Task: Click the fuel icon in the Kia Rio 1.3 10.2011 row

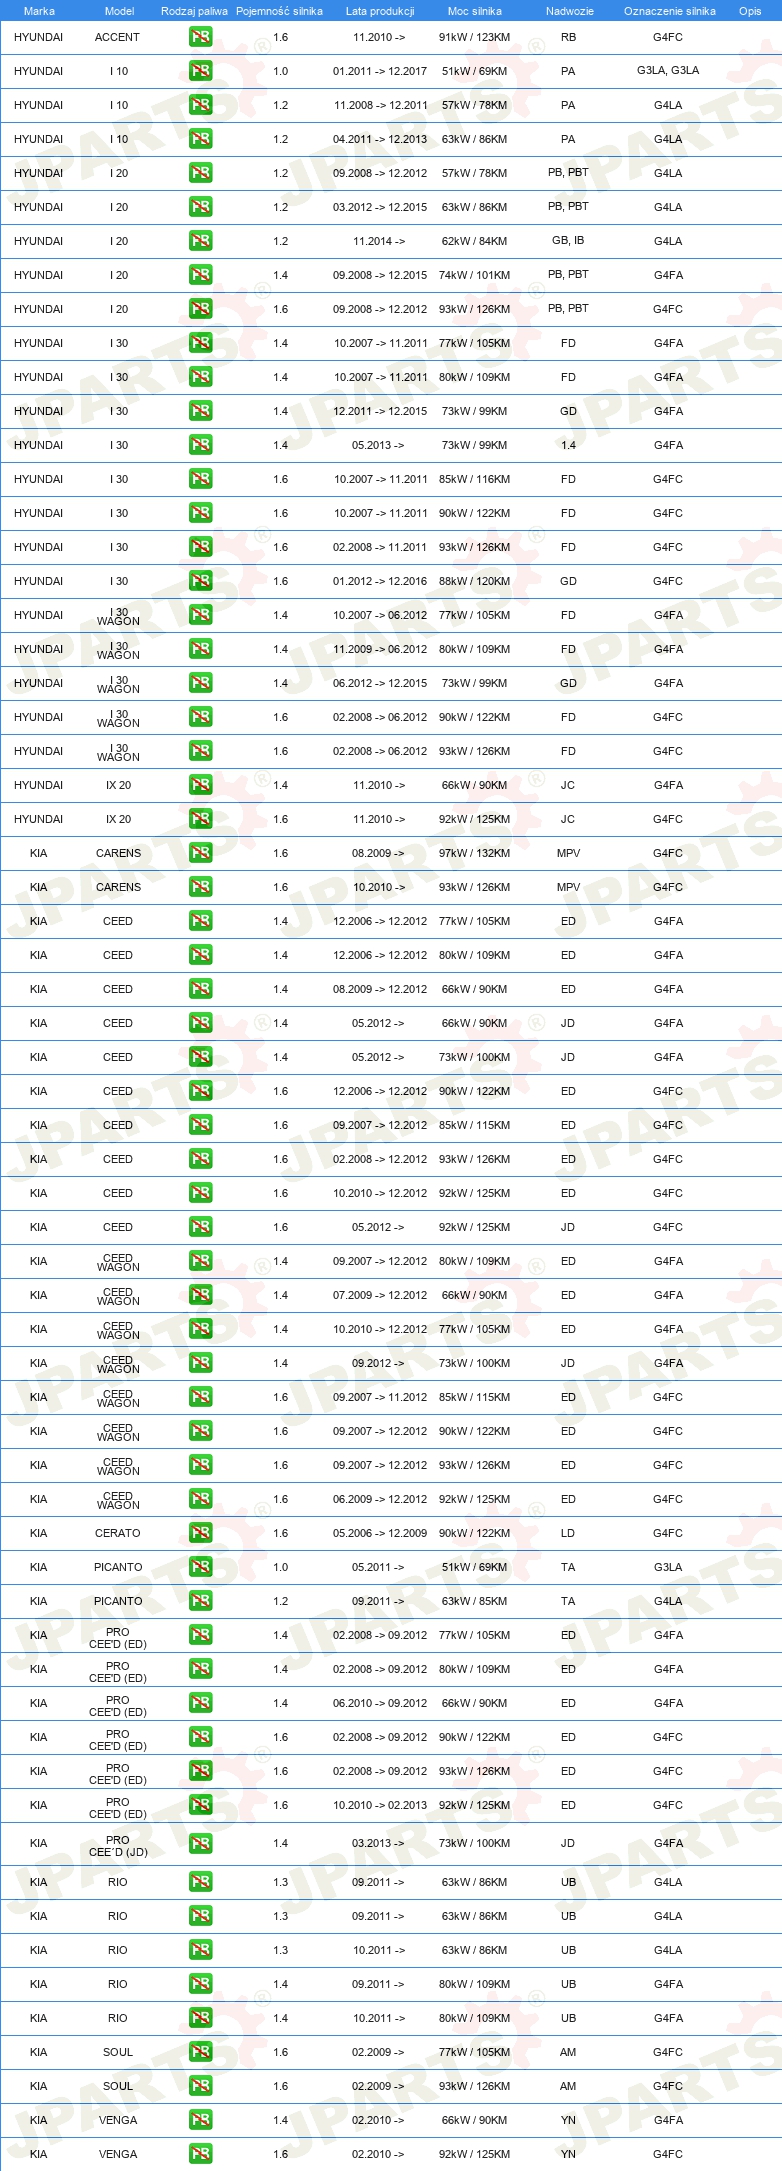Action: (200, 1950)
